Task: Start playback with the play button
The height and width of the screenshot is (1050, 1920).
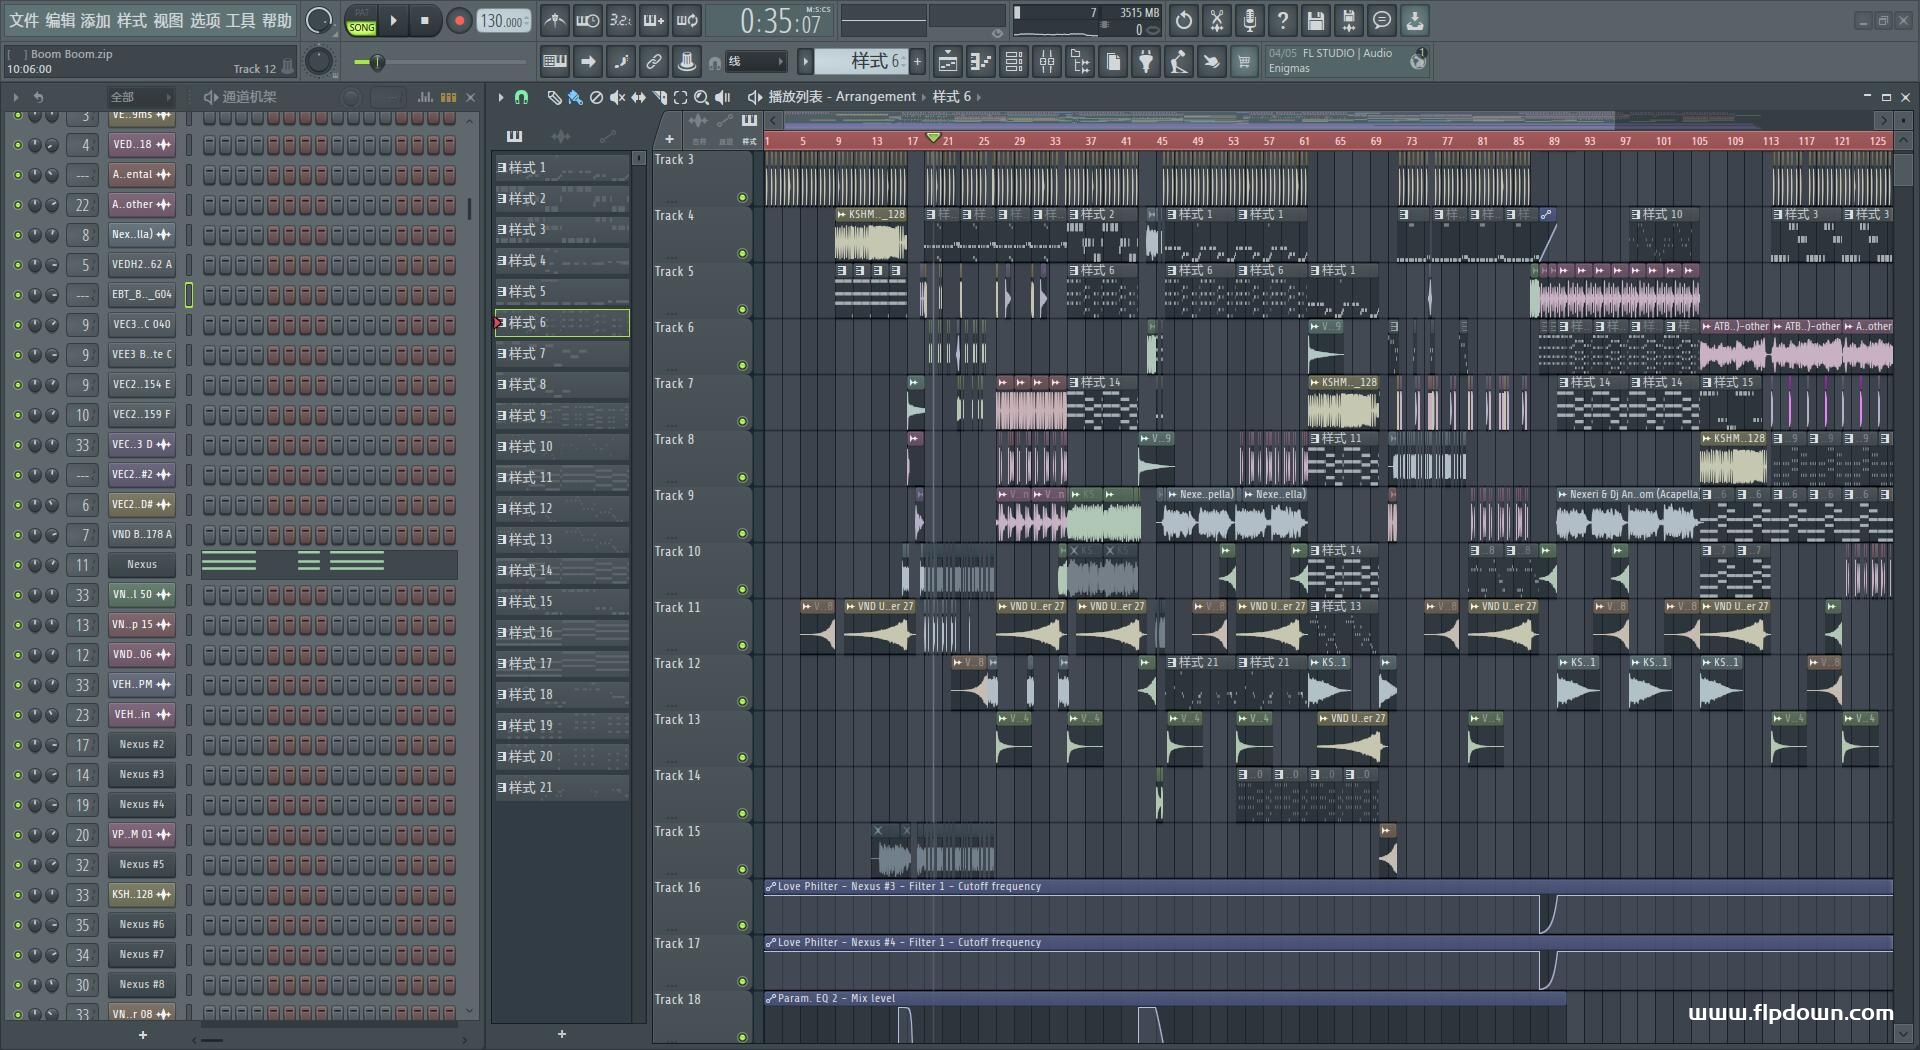Action: [x=394, y=20]
